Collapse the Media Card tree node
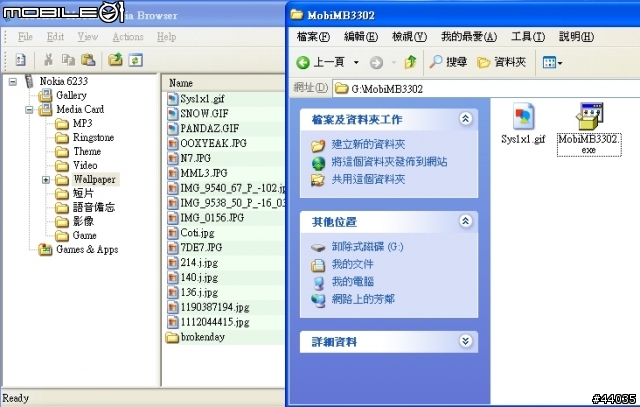The image size is (640, 407). tap(29, 110)
